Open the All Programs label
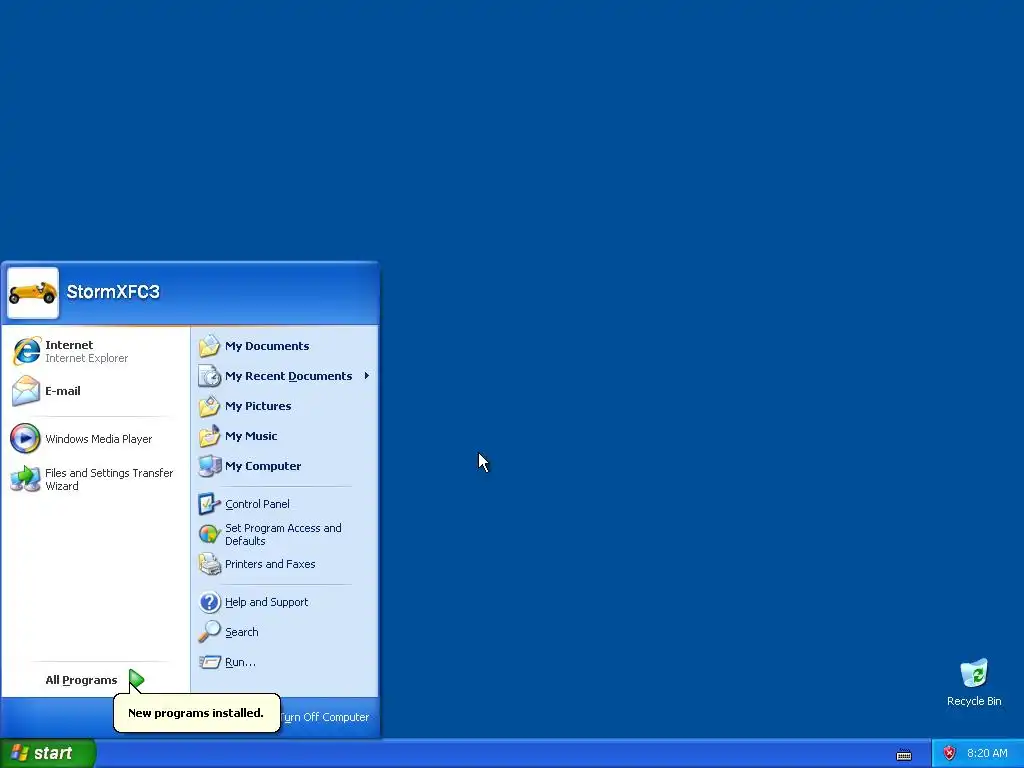The image size is (1024, 768). pos(81,680)
